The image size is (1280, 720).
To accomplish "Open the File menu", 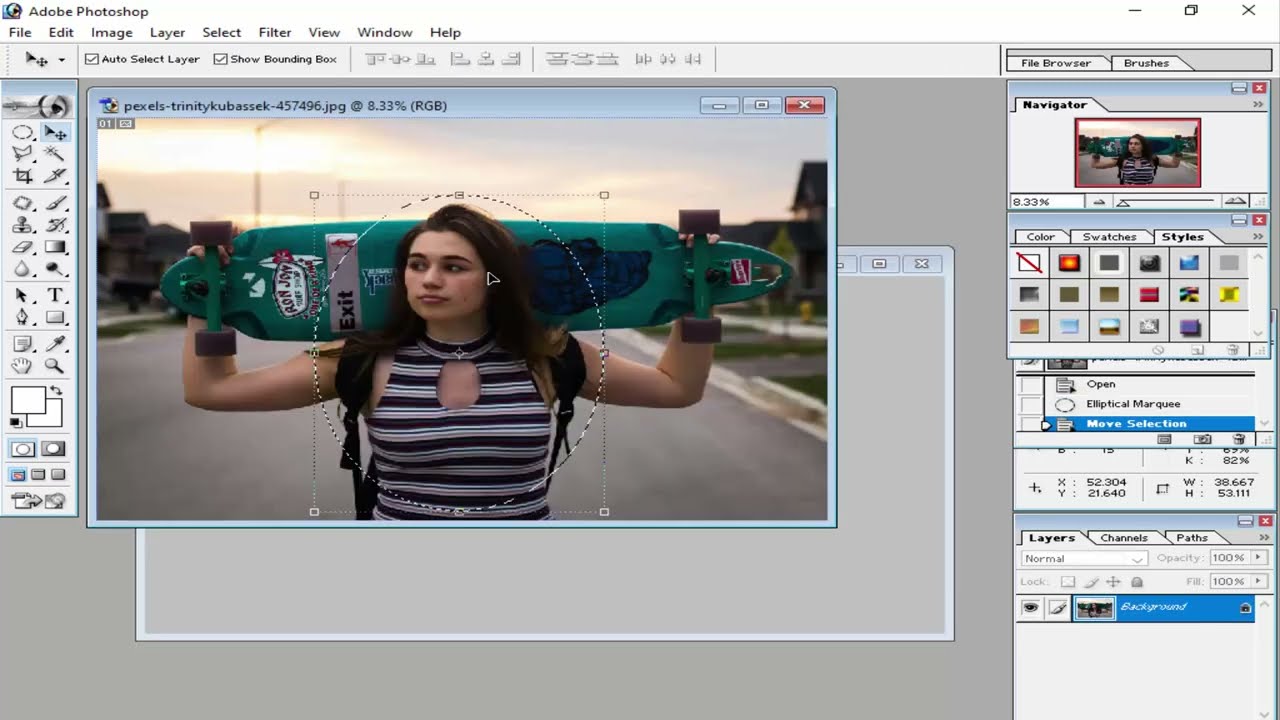I will [x=20, y=32].
